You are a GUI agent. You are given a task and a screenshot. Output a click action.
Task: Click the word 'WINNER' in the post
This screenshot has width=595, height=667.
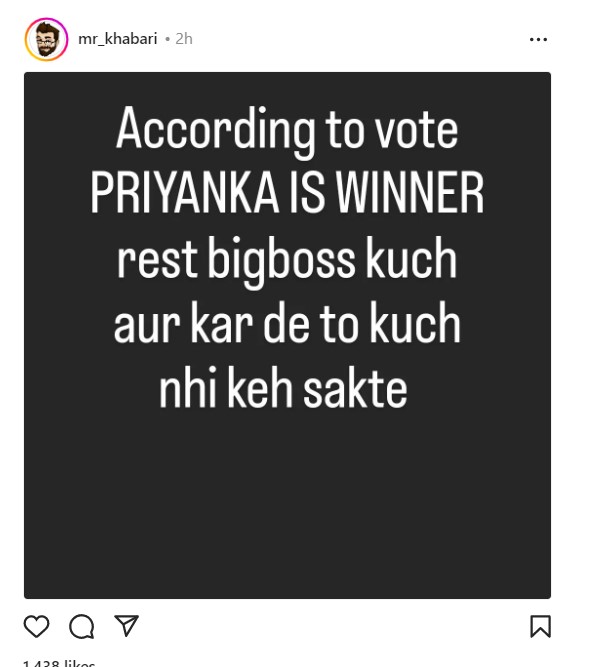coord(410,192)
